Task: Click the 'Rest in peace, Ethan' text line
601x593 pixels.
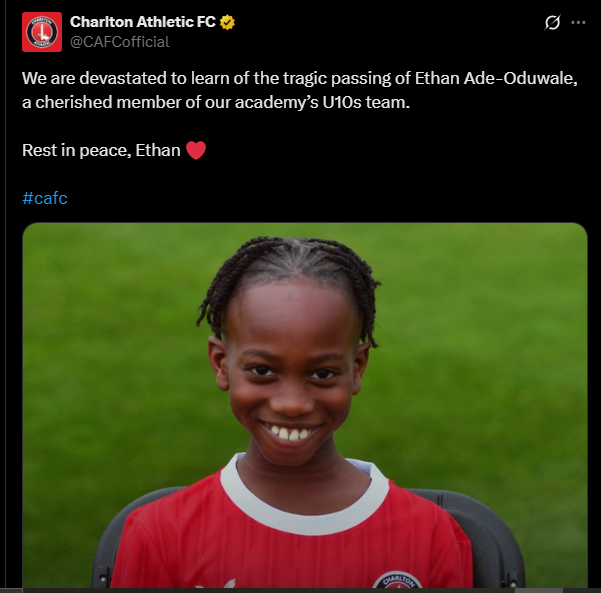Action: click(x=101, y=150)
